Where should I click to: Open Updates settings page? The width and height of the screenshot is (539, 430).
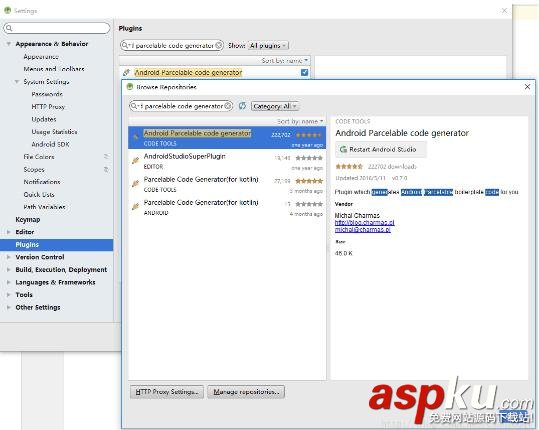point(44,119)
